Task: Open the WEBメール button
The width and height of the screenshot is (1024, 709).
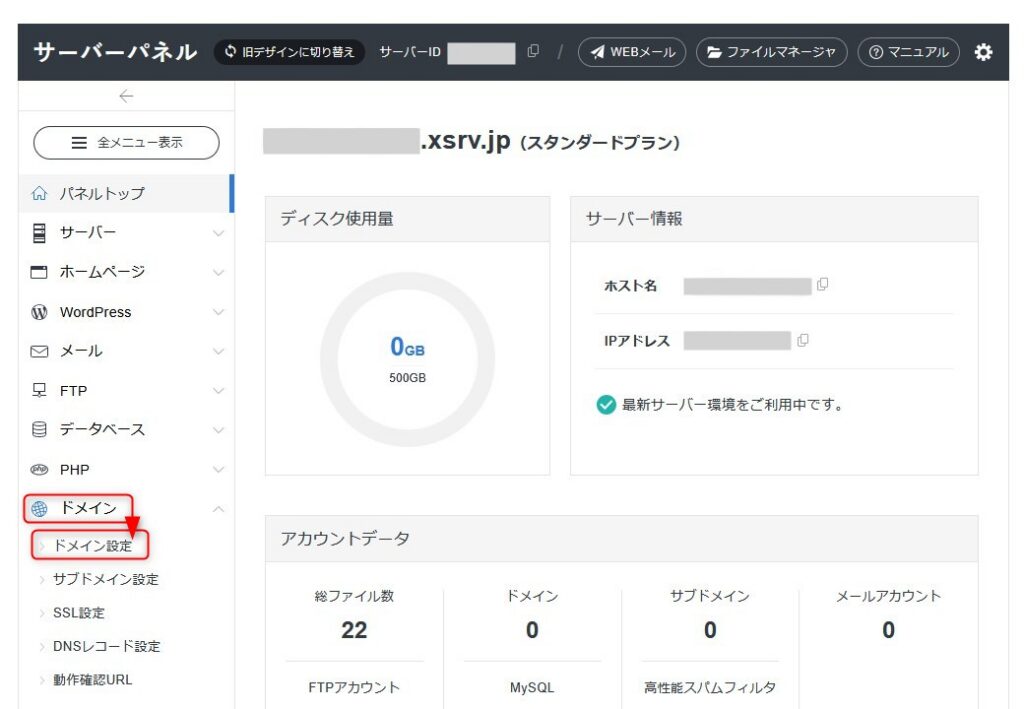Action: pyautogui.click(x=632, y=52)
